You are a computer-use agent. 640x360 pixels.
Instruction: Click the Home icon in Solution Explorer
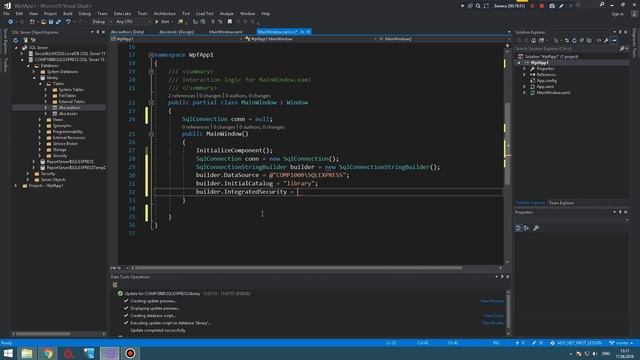coord(533,40)
